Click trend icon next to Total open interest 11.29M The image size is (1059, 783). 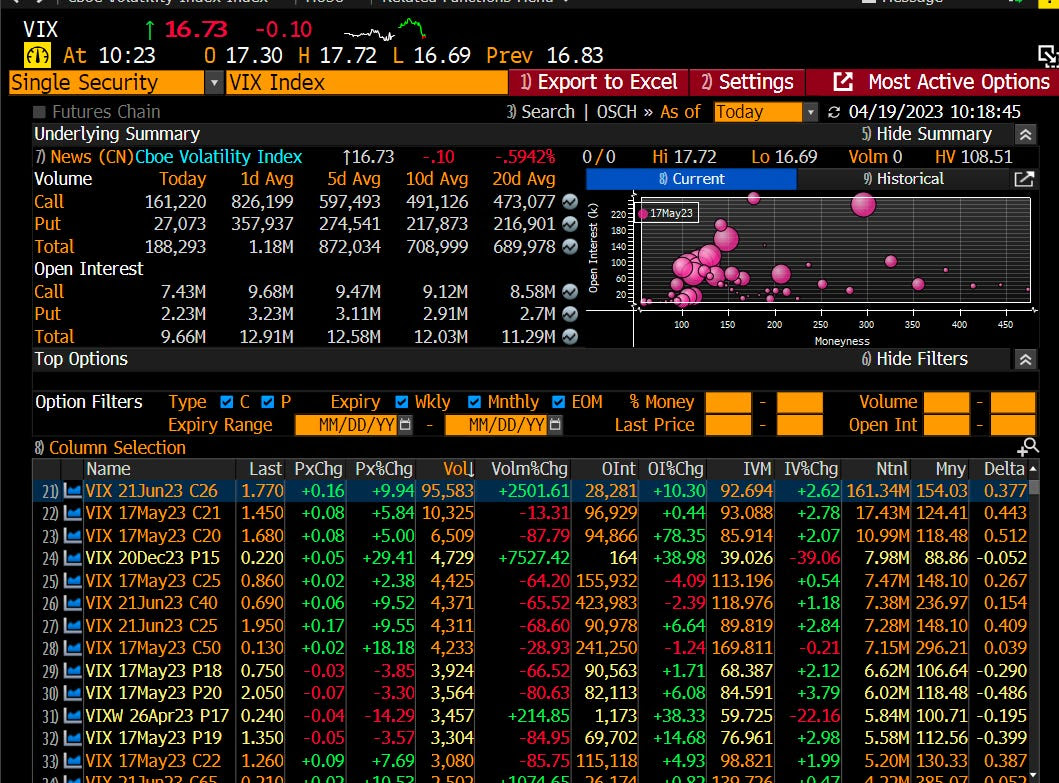tap(570, 336)
